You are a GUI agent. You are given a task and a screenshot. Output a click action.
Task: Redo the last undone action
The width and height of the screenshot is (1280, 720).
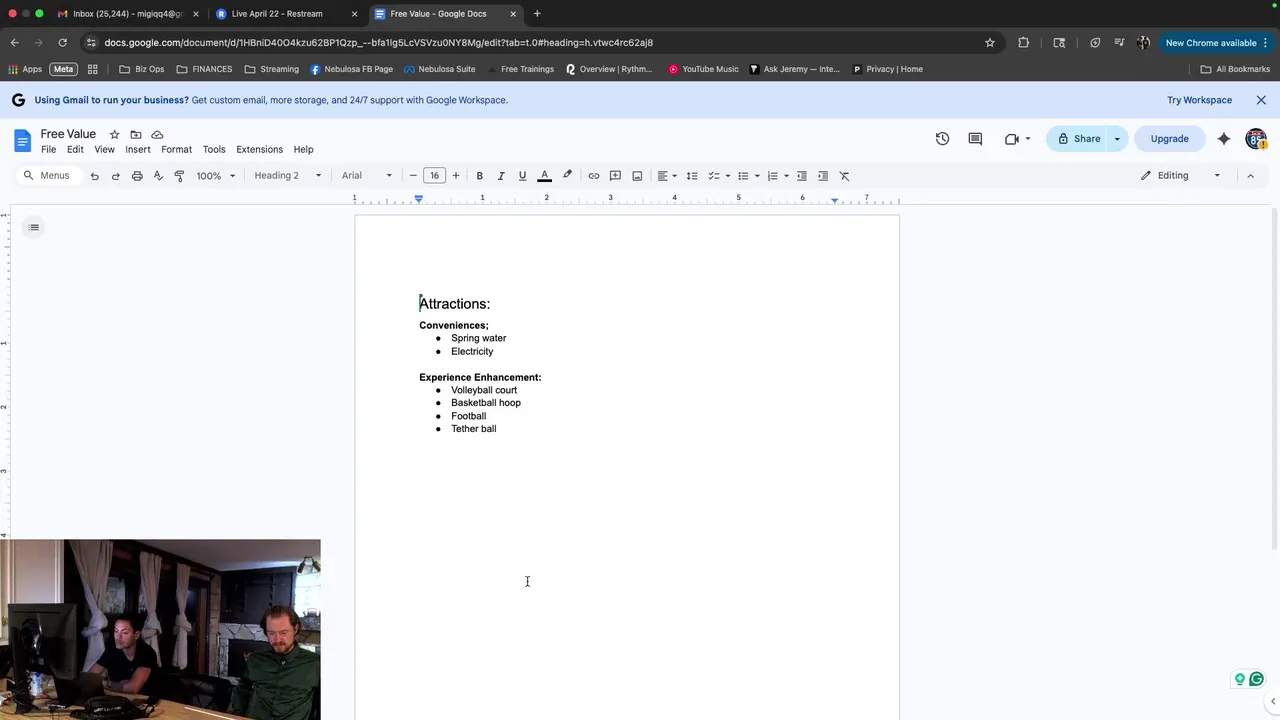pyautogui.click(x=115, y=176)
